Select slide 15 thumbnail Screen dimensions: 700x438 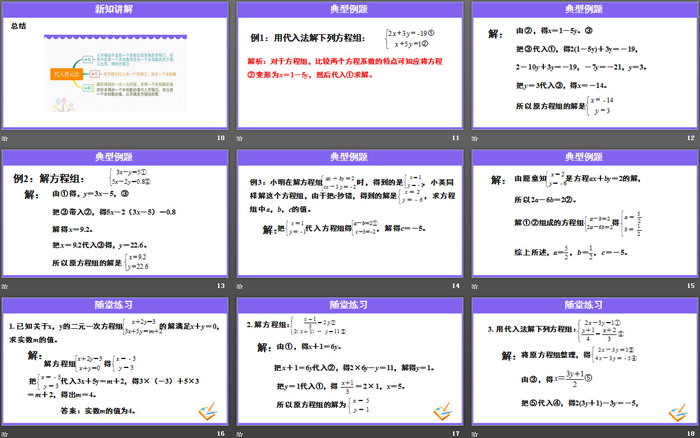point(583,215)
